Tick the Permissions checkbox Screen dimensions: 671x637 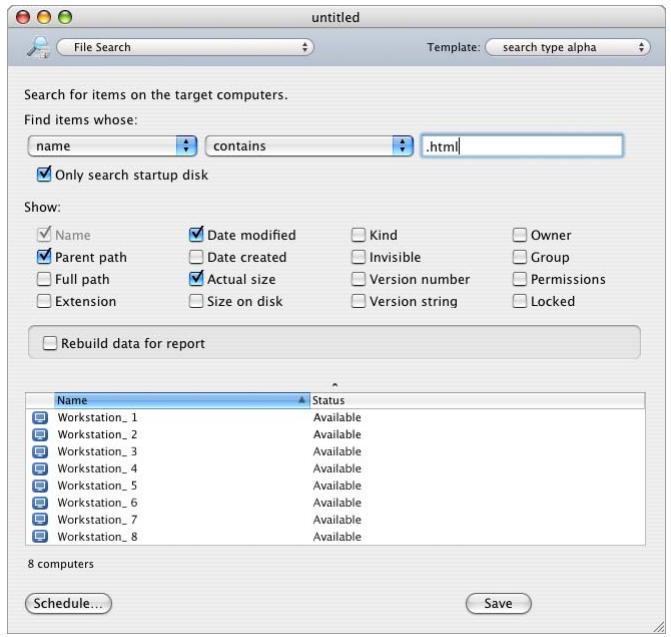(520, 279)
